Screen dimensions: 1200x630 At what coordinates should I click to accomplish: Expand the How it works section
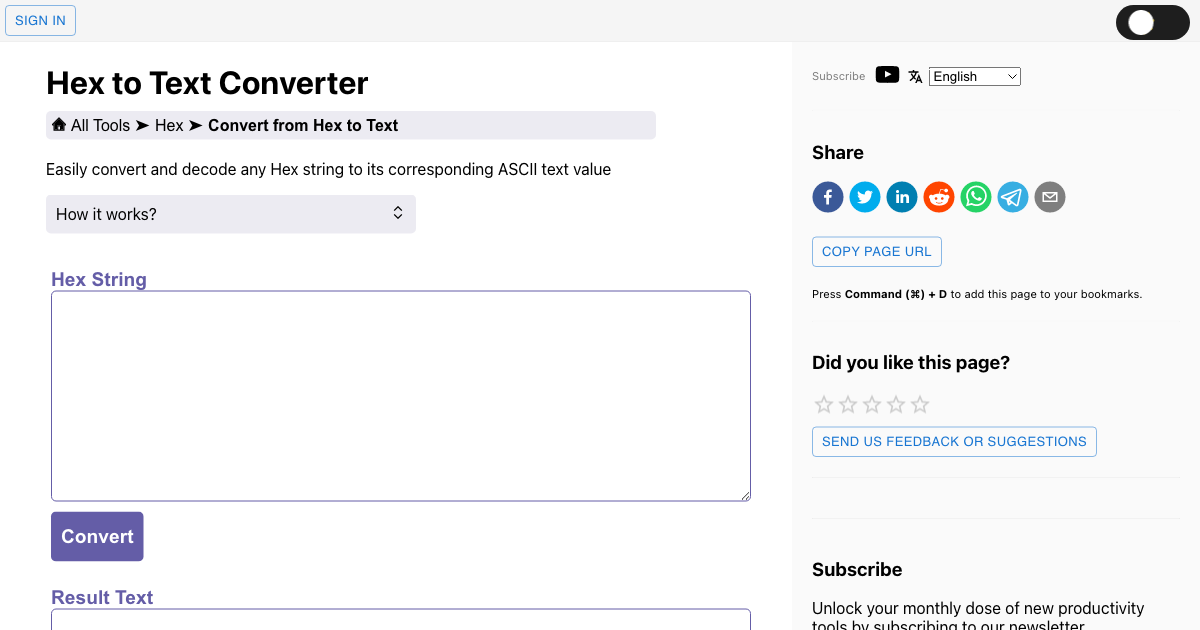pyautogui.click(x=231, y=214)
